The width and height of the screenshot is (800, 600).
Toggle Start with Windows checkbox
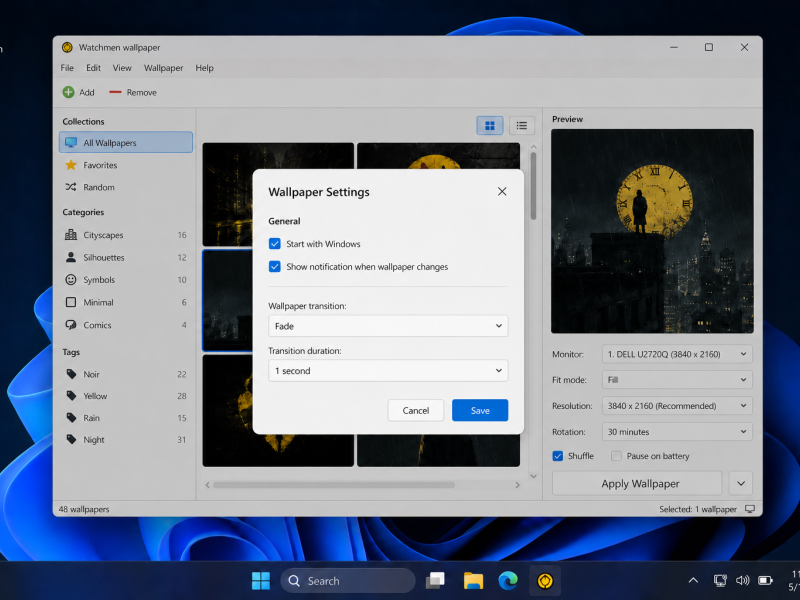click(x=274, y=244)
